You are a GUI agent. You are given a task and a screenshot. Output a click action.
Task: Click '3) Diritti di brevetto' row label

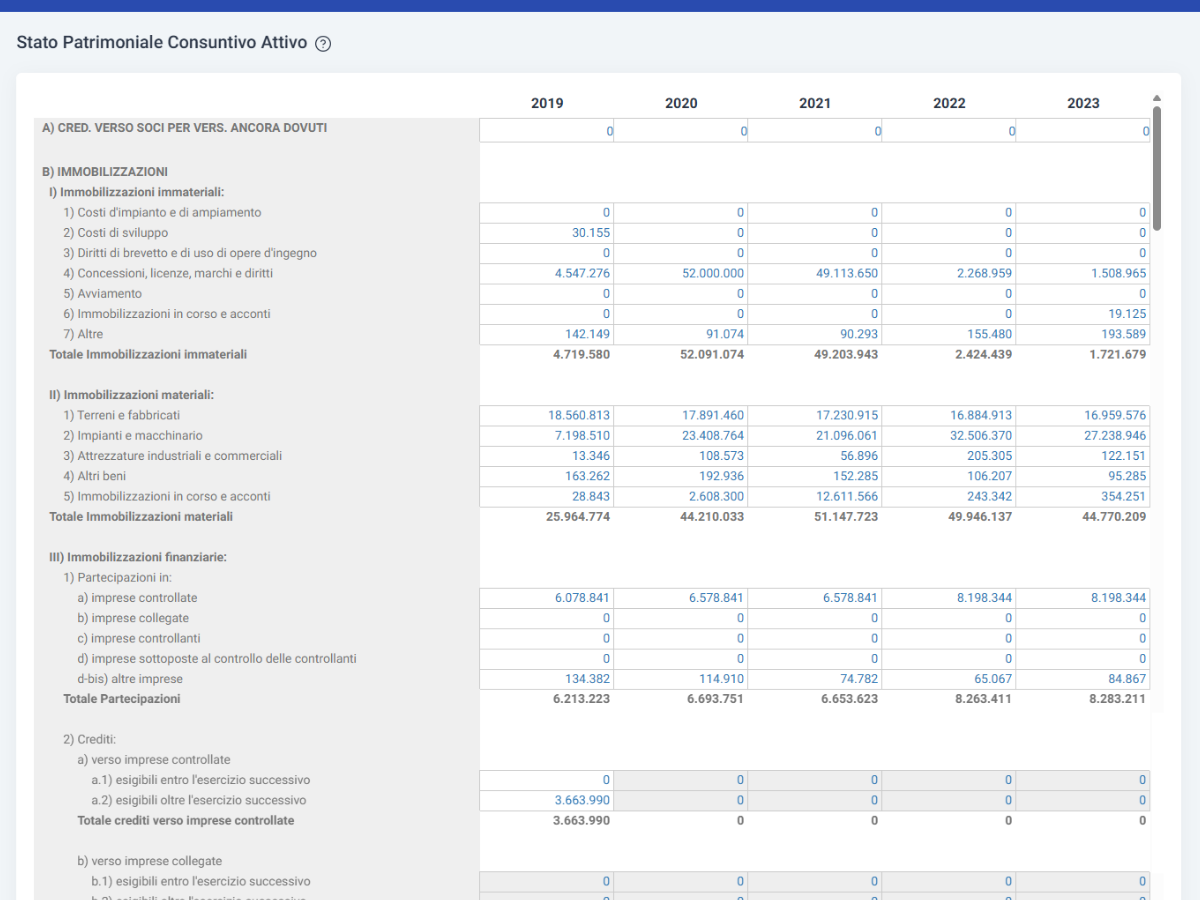190,253
